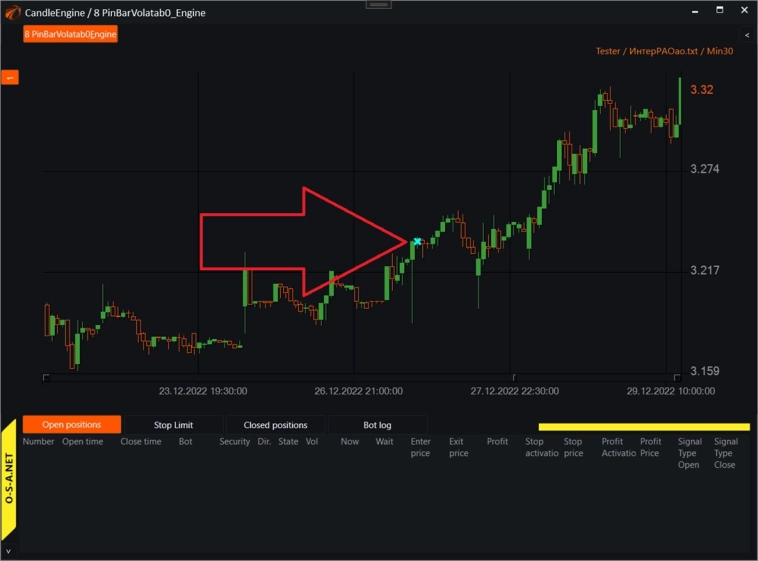Show the Closed positions tab
758x561 pixels.
coord(275,425)
